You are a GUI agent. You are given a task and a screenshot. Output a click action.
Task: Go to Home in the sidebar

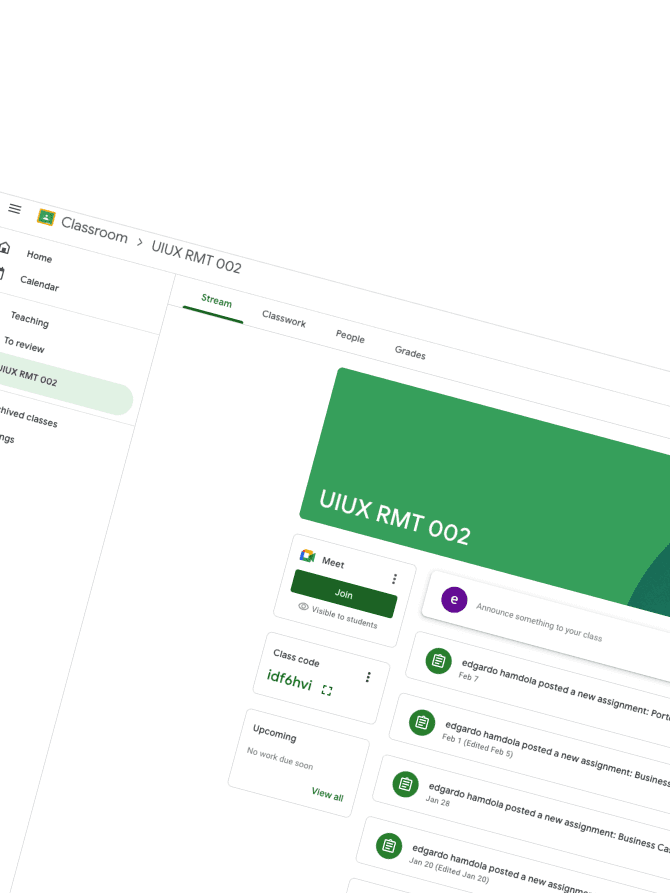39,256
